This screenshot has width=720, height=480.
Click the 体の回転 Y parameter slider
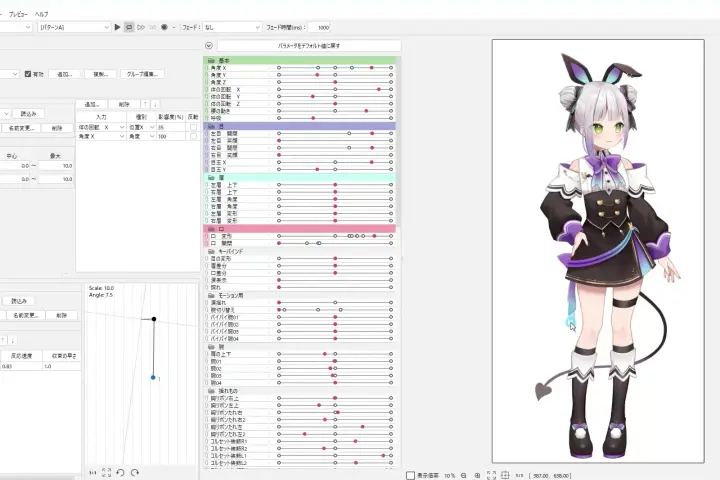335,96
